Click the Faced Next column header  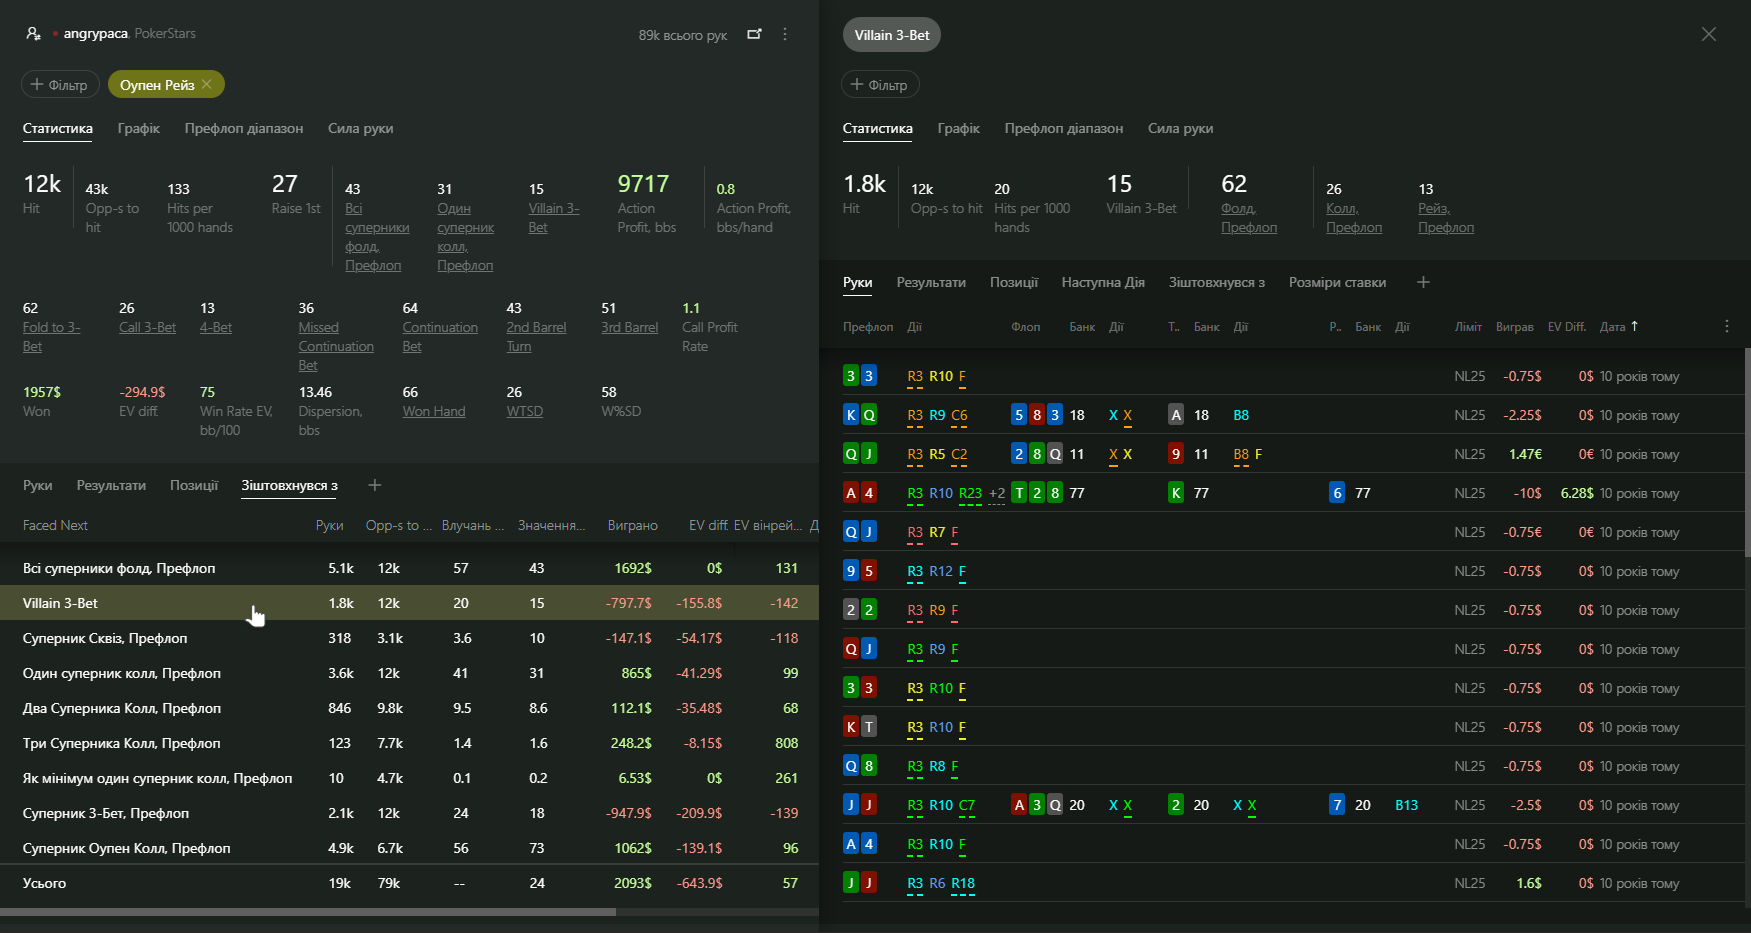(x=55, y=525)
